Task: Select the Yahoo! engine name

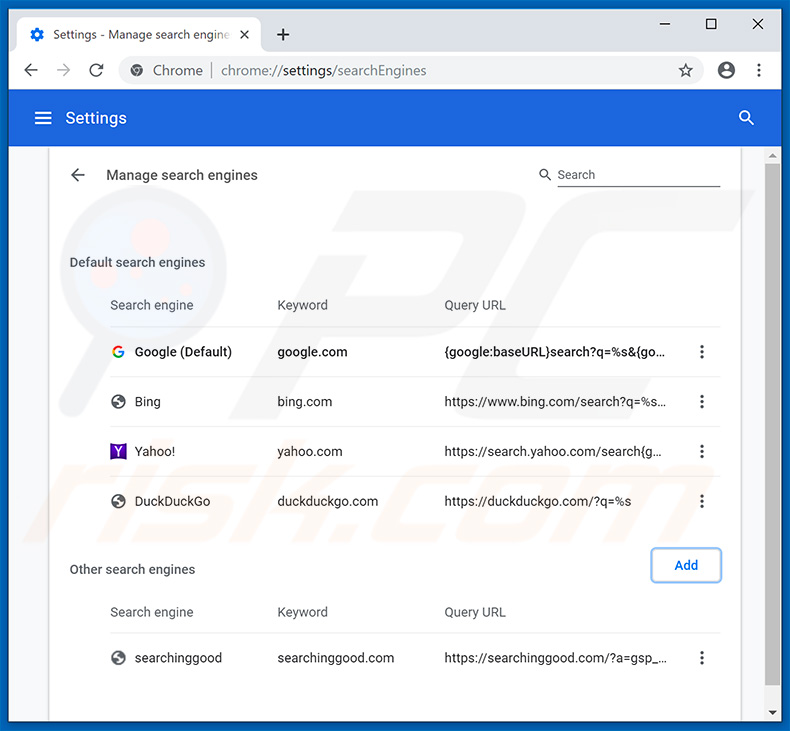Action: [x=155, y=451]
